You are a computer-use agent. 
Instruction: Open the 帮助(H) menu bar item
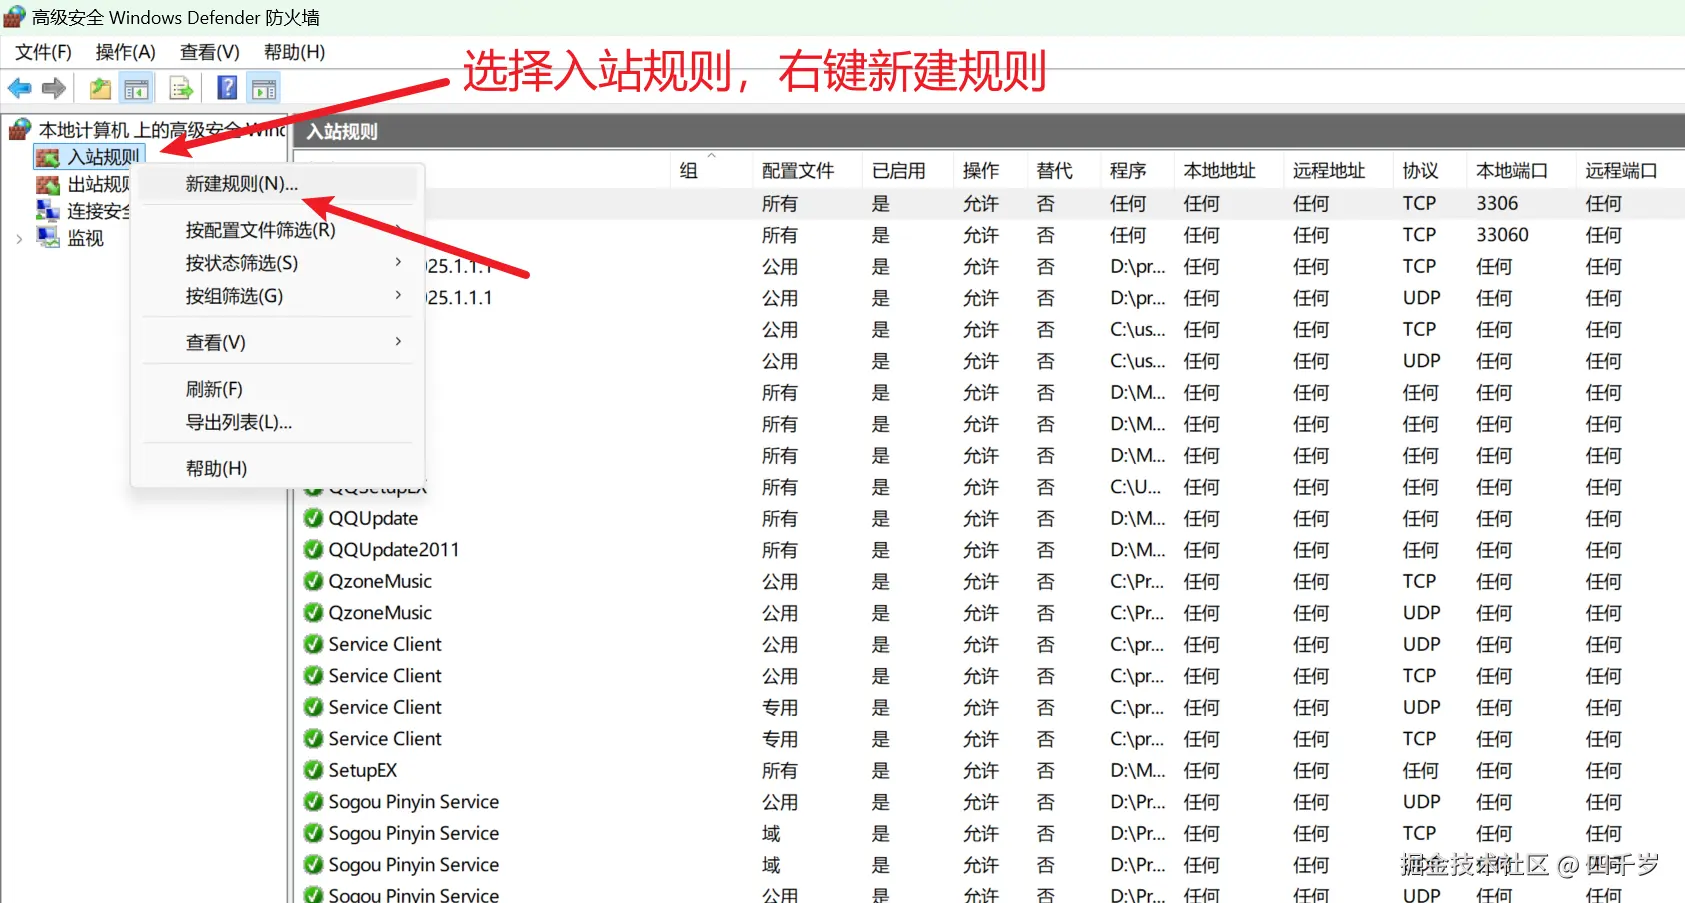coord(294,52)
